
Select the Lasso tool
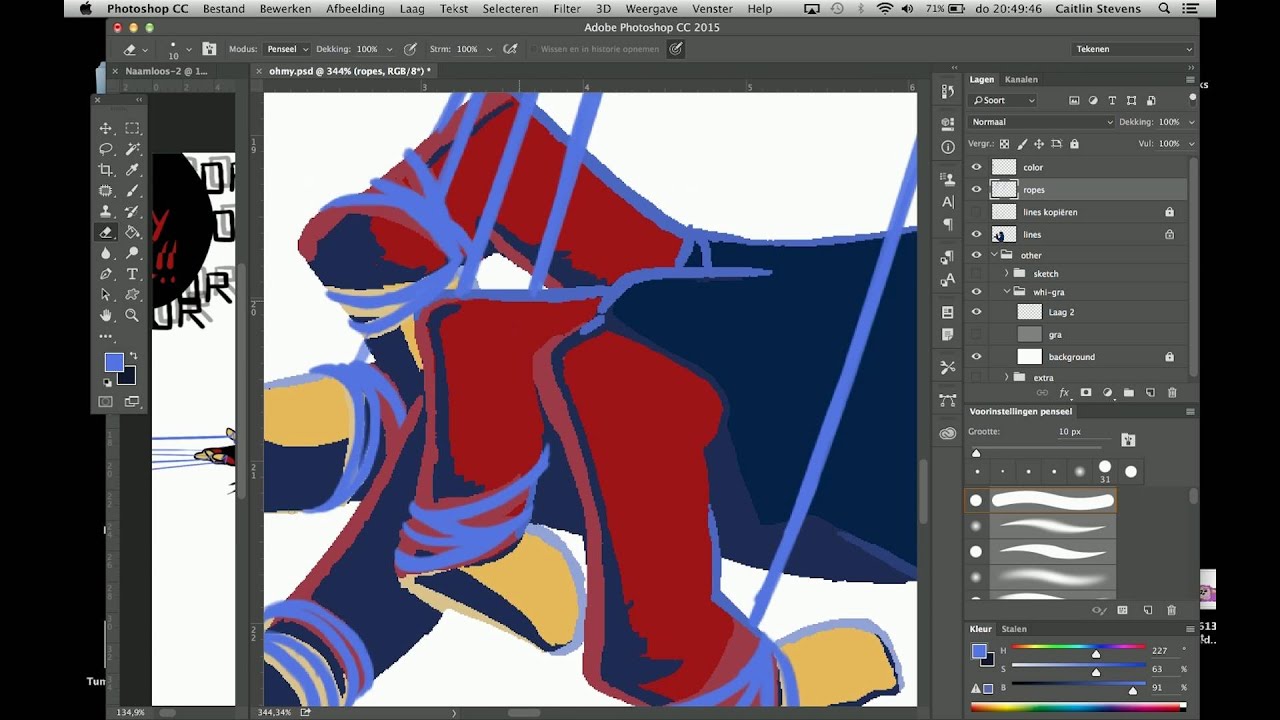[106, 149]
